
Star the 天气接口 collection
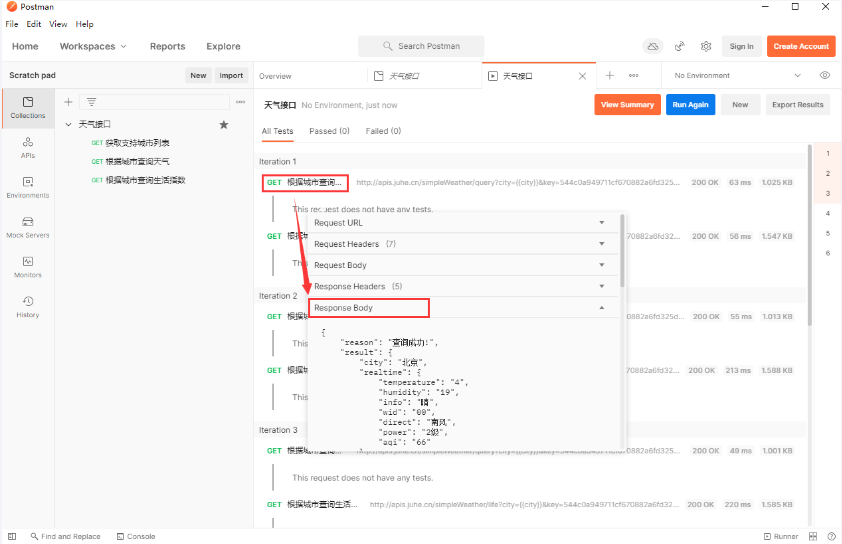click(x=224, y=125)
